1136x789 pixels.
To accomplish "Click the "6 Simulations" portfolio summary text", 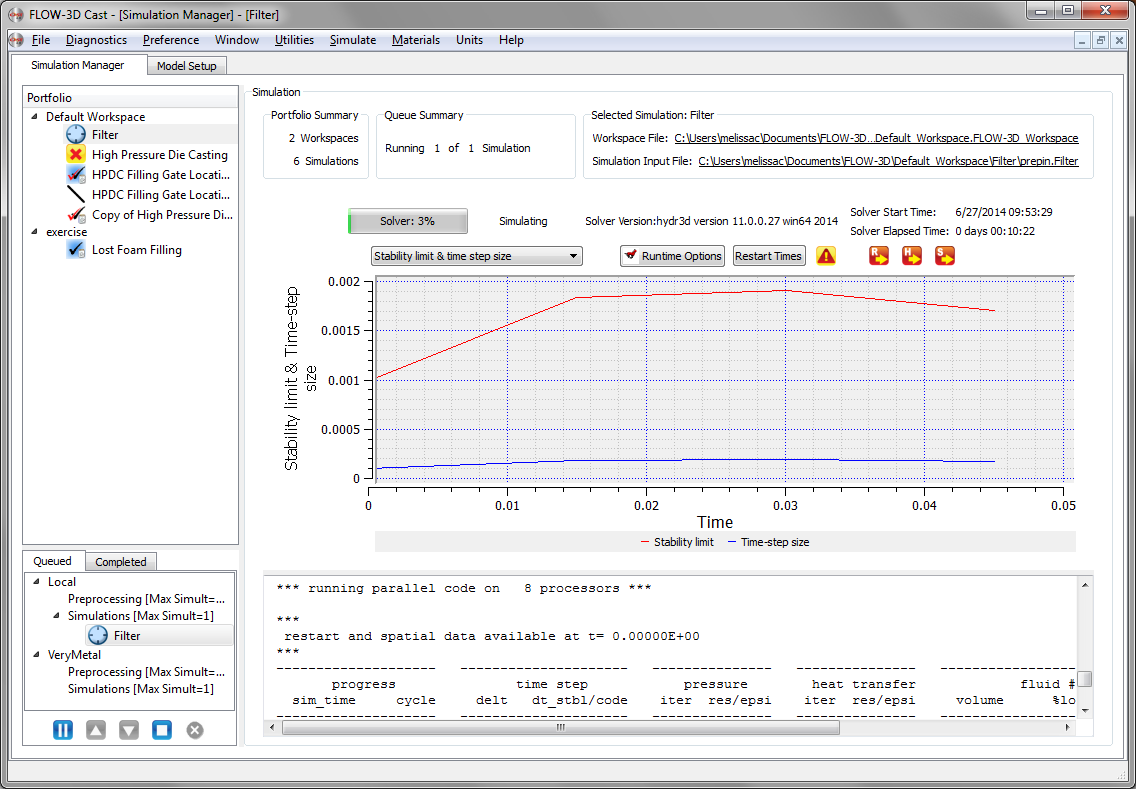I will (x=325, y=161).
